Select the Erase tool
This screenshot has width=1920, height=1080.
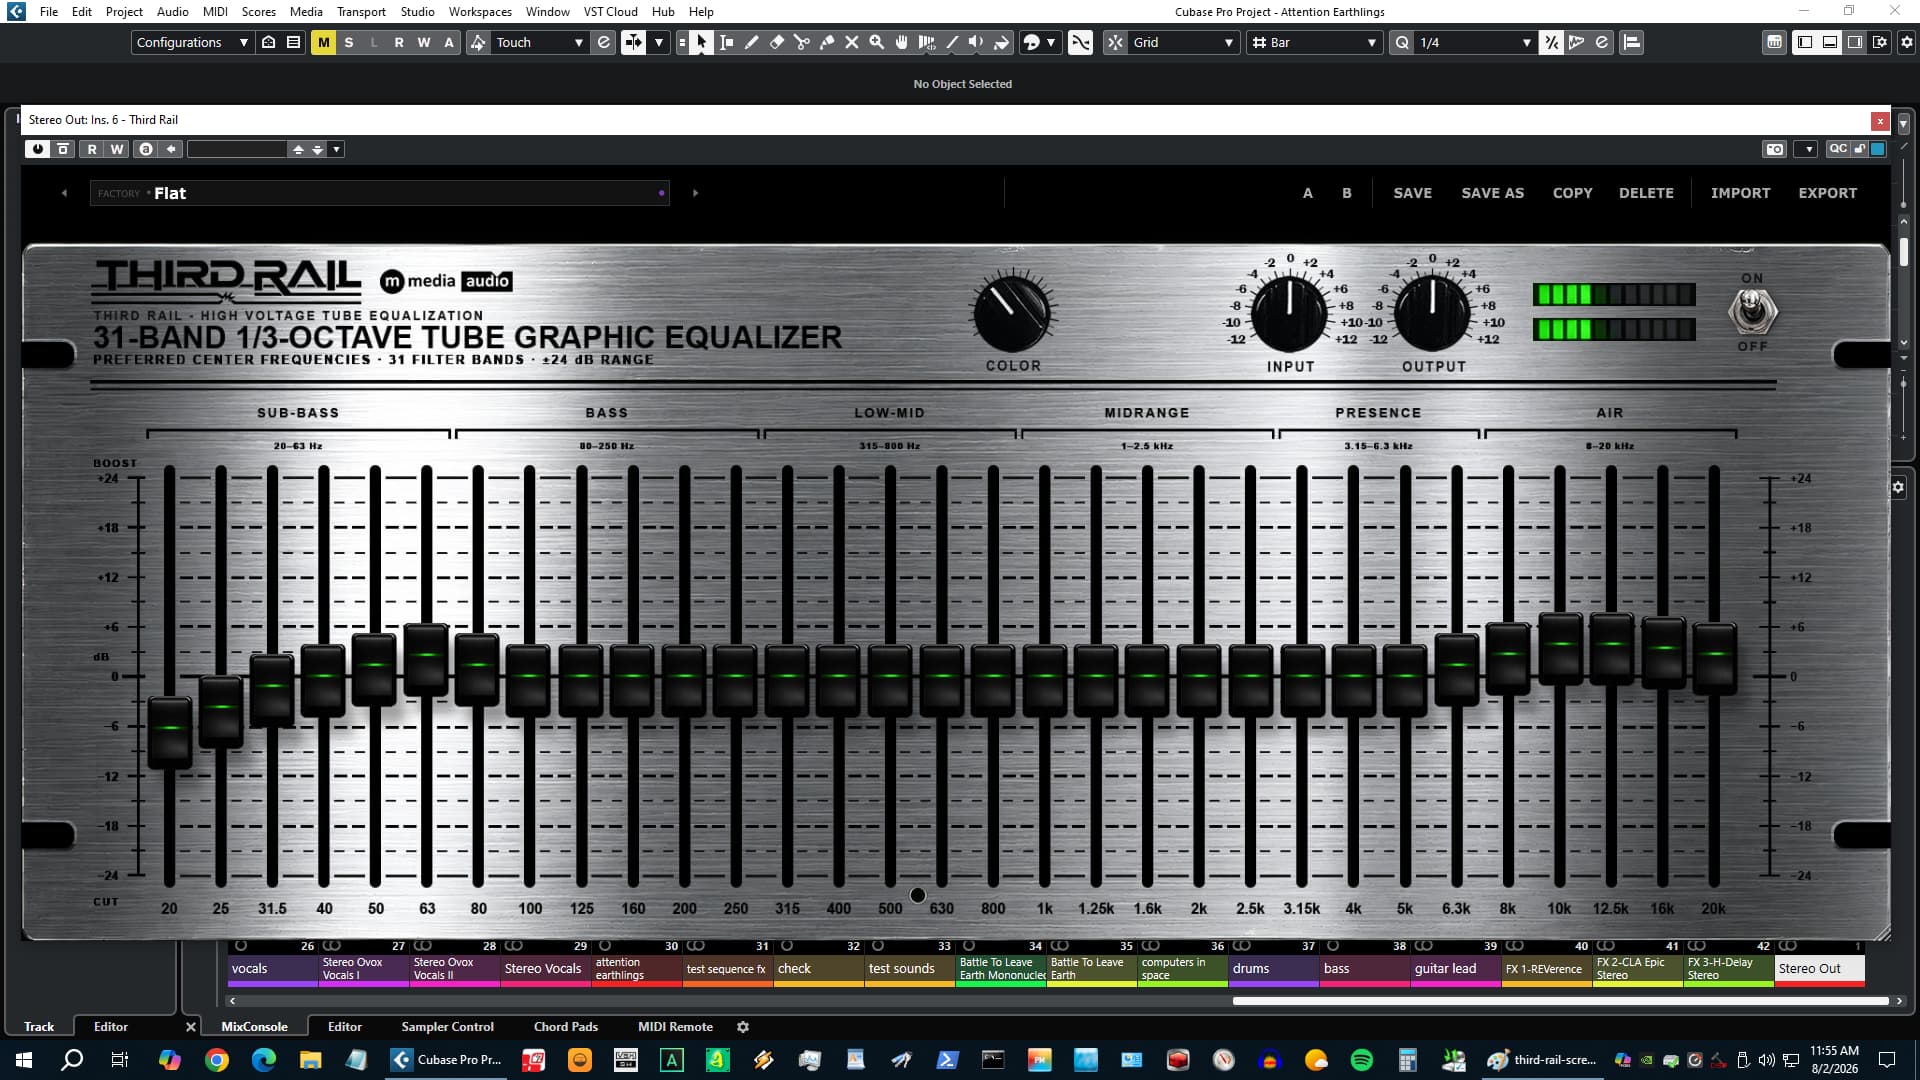click(x=777, y=42)
